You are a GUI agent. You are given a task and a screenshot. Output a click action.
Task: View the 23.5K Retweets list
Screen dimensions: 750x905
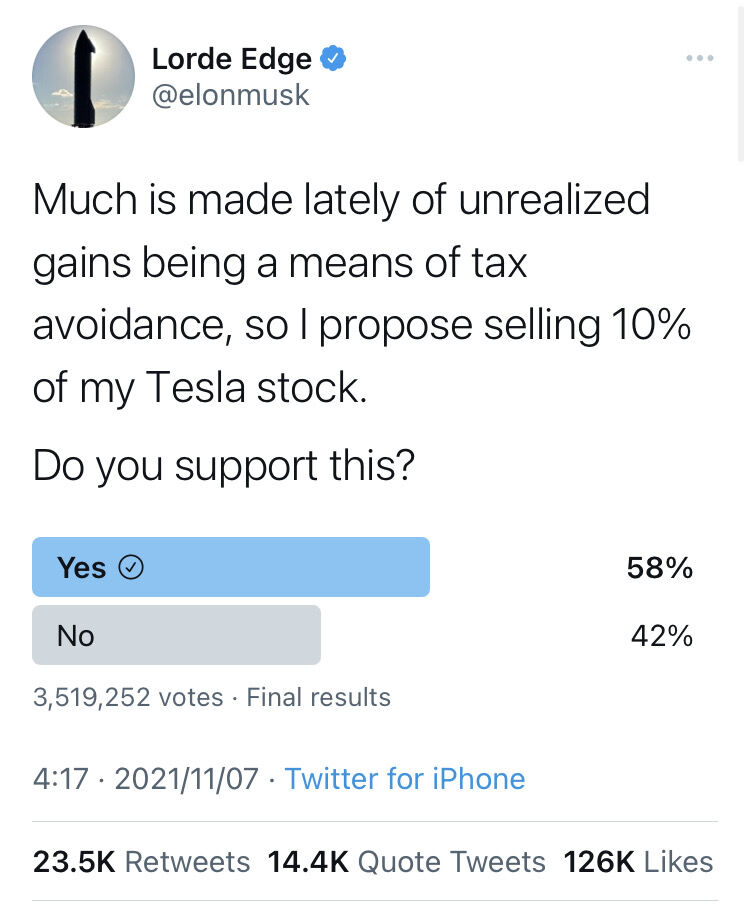tap(141, 862)
